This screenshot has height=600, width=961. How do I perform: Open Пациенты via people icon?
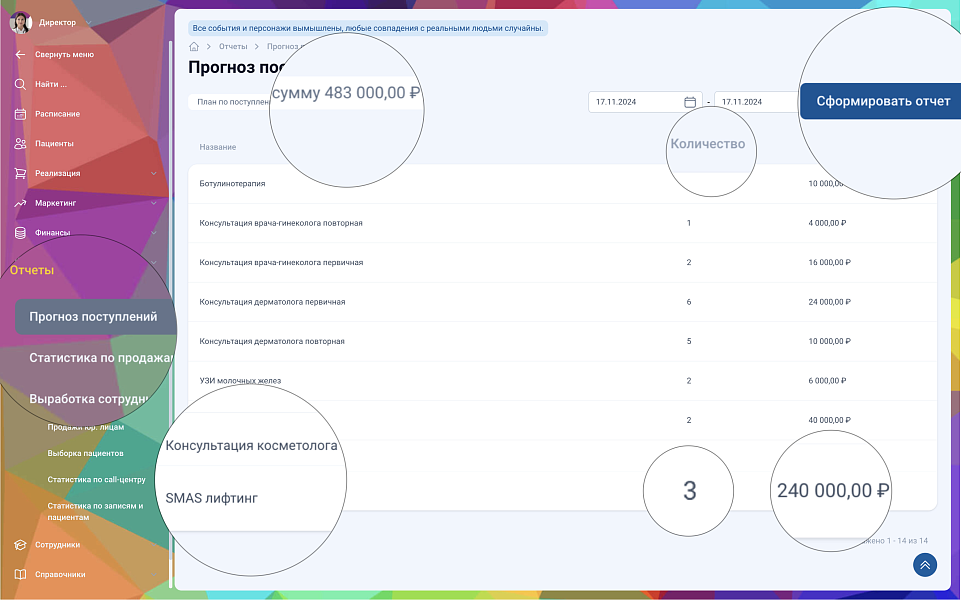click(x=20, y=144)
